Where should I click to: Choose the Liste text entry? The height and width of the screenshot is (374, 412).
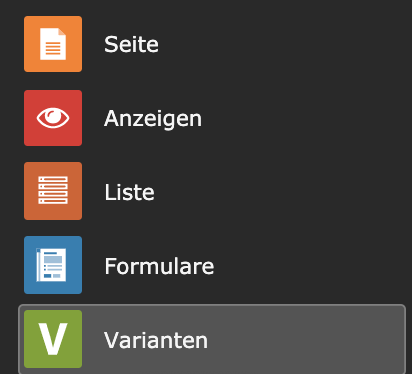129,192
